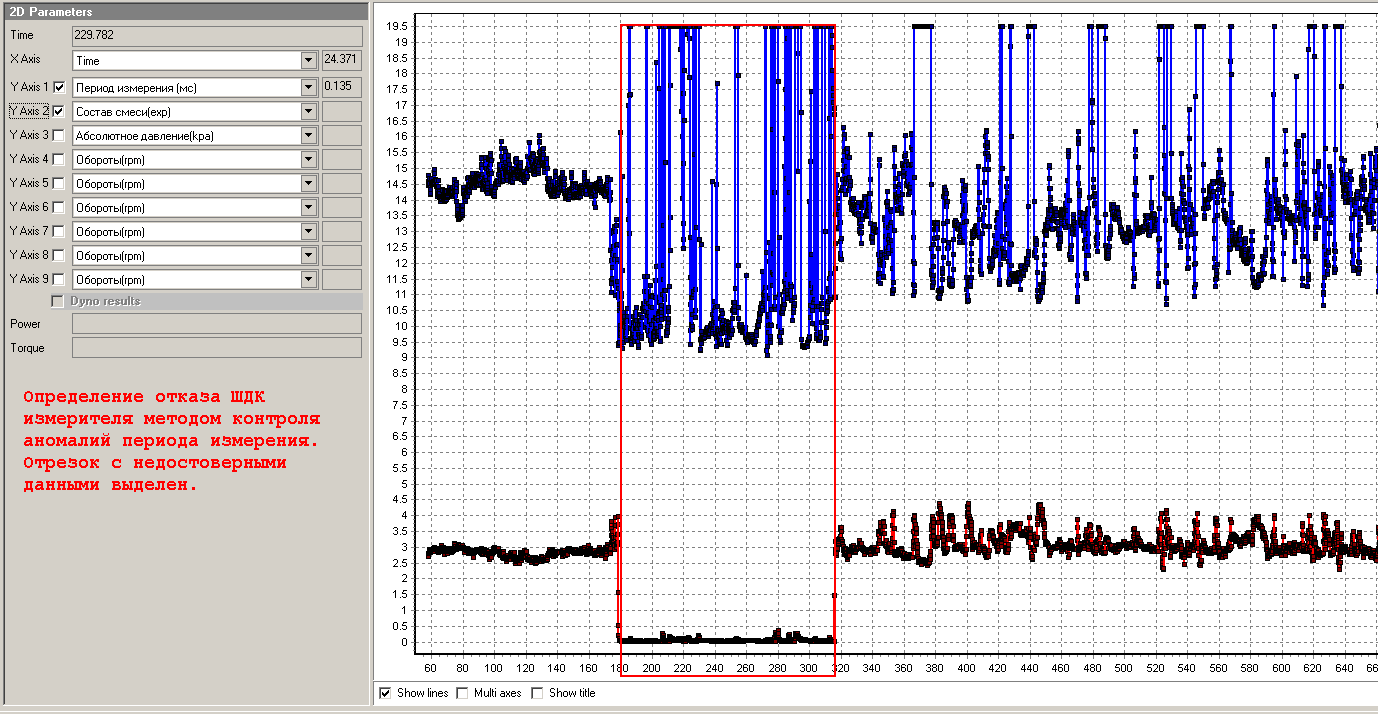Disable the Show lines checkbox

(386, 693)
